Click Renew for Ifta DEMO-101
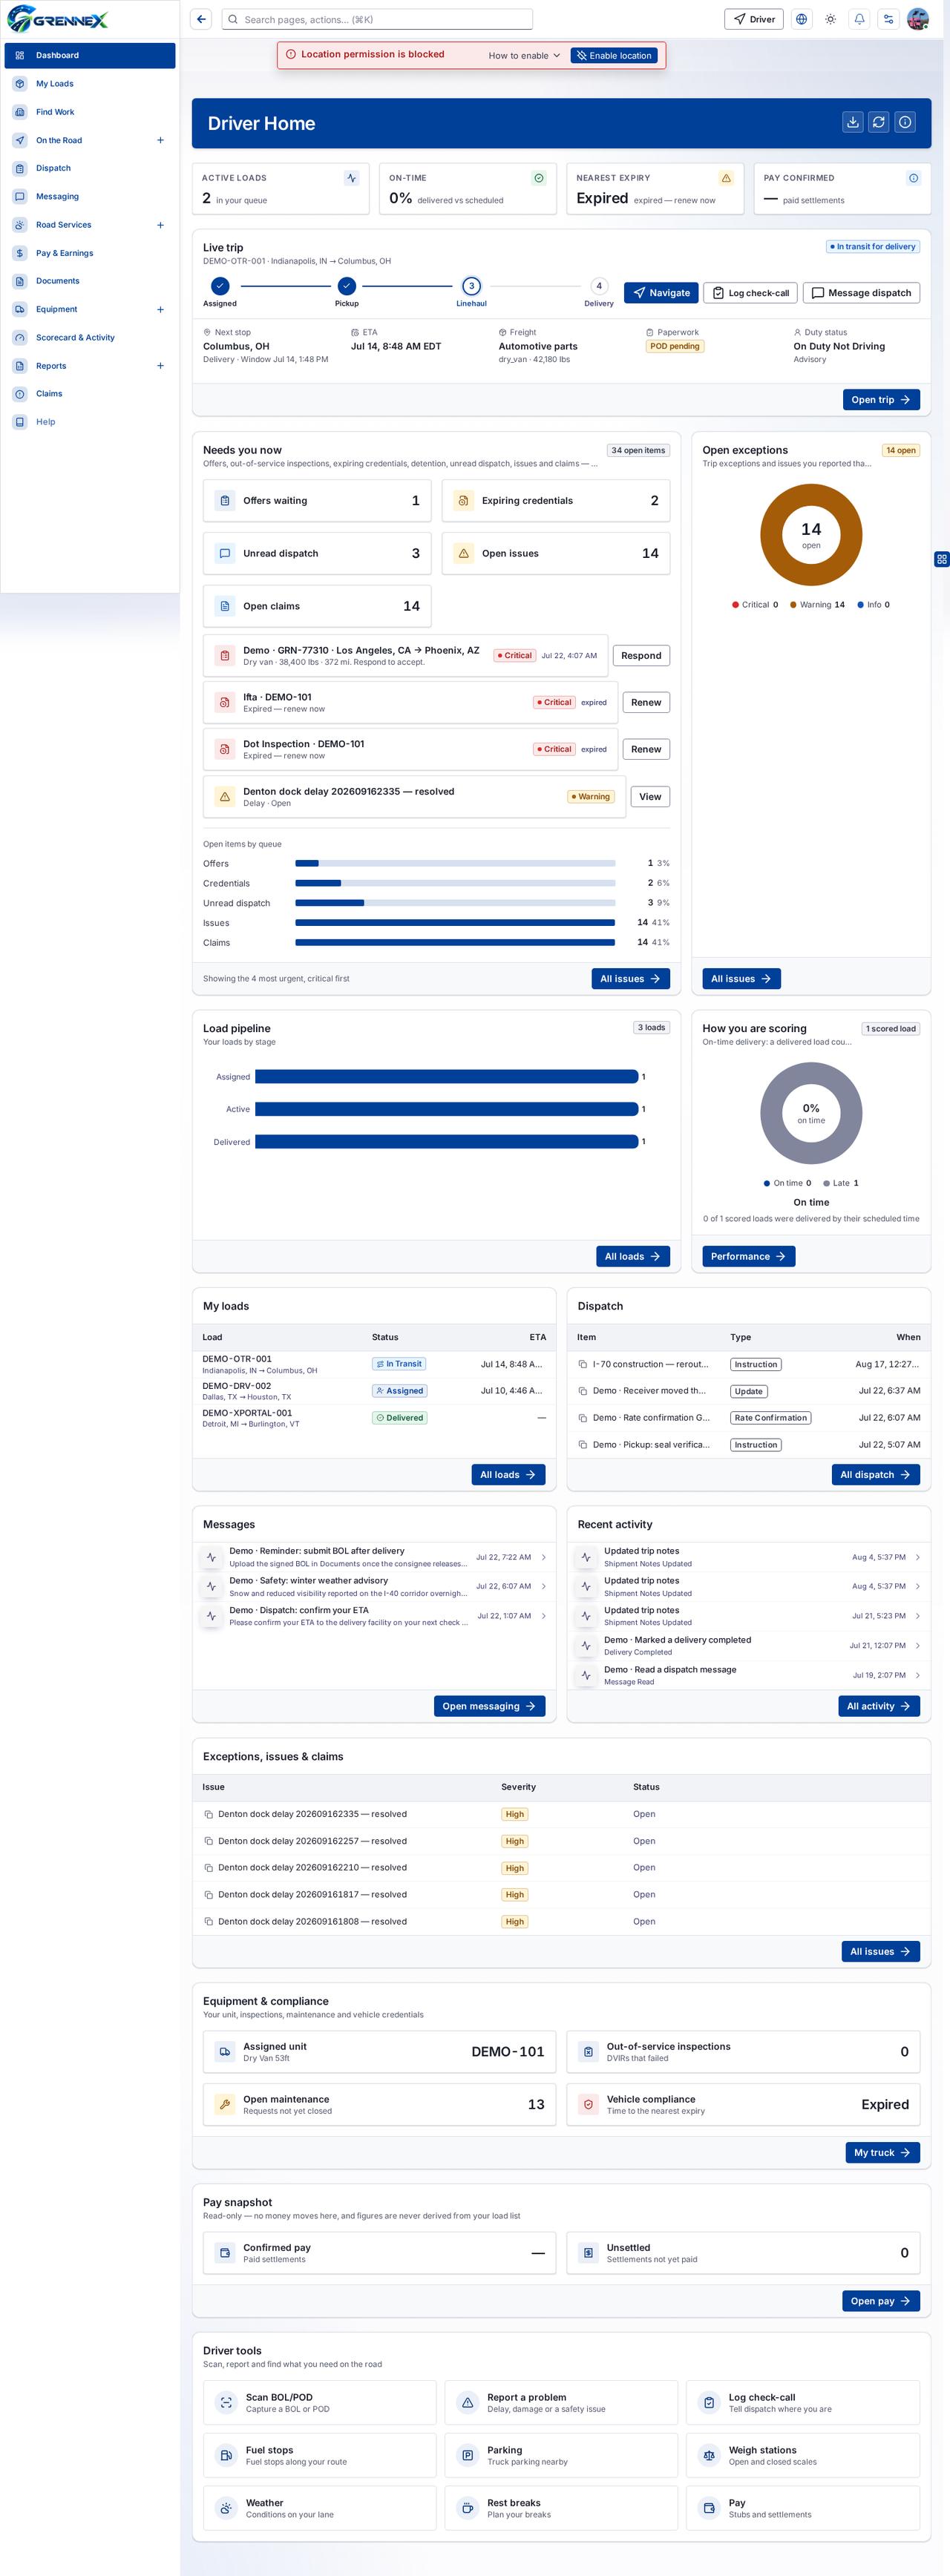 (646, 702)
